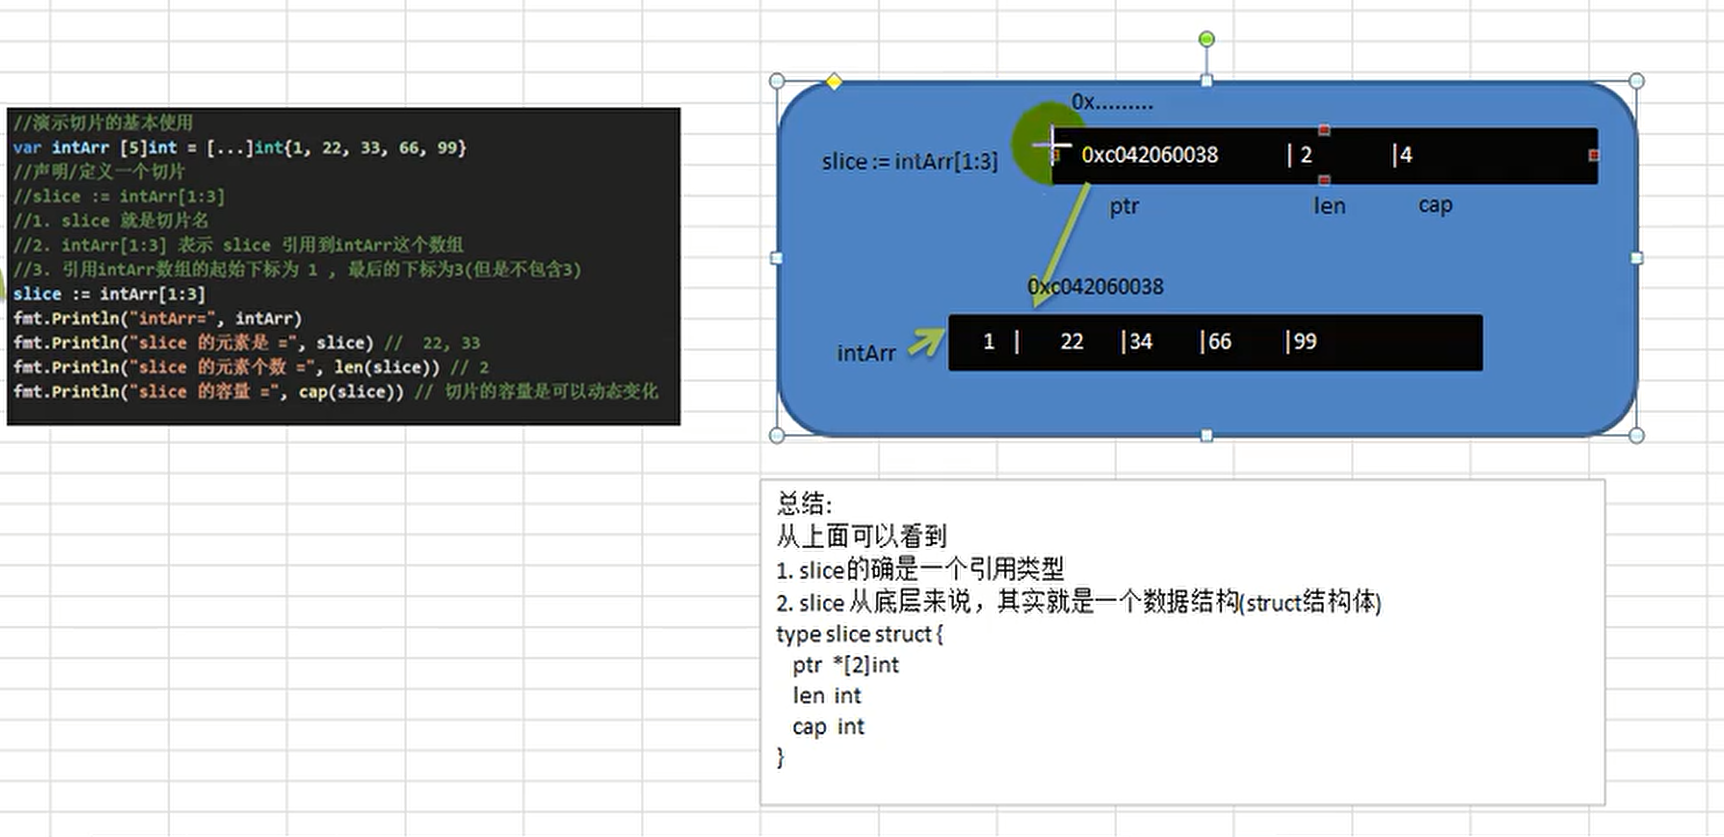
Task: Click the right-middle sizing handle of the blue shape
Action: pos(1636,258)
